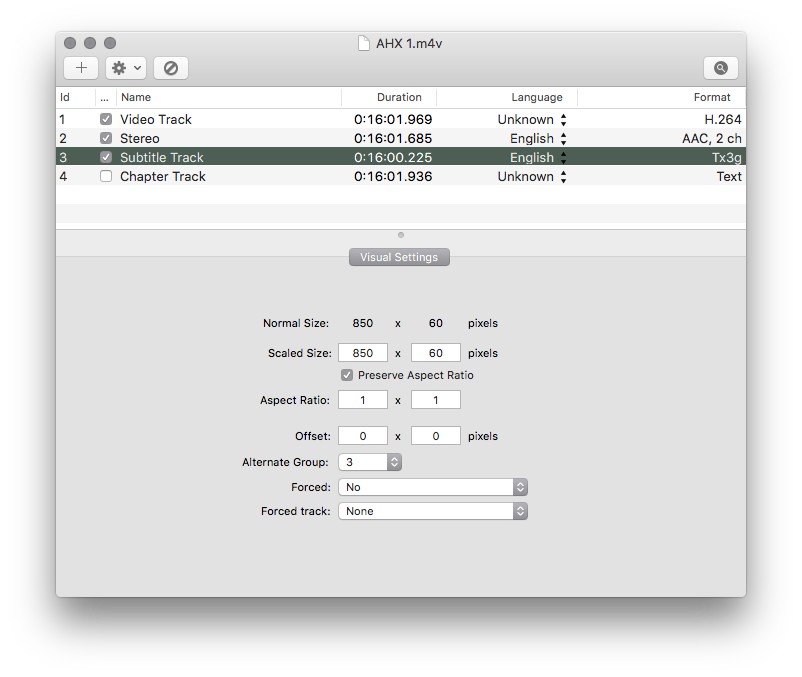Click the Format column header
The image size is (802, 677).
pos(662,97)
